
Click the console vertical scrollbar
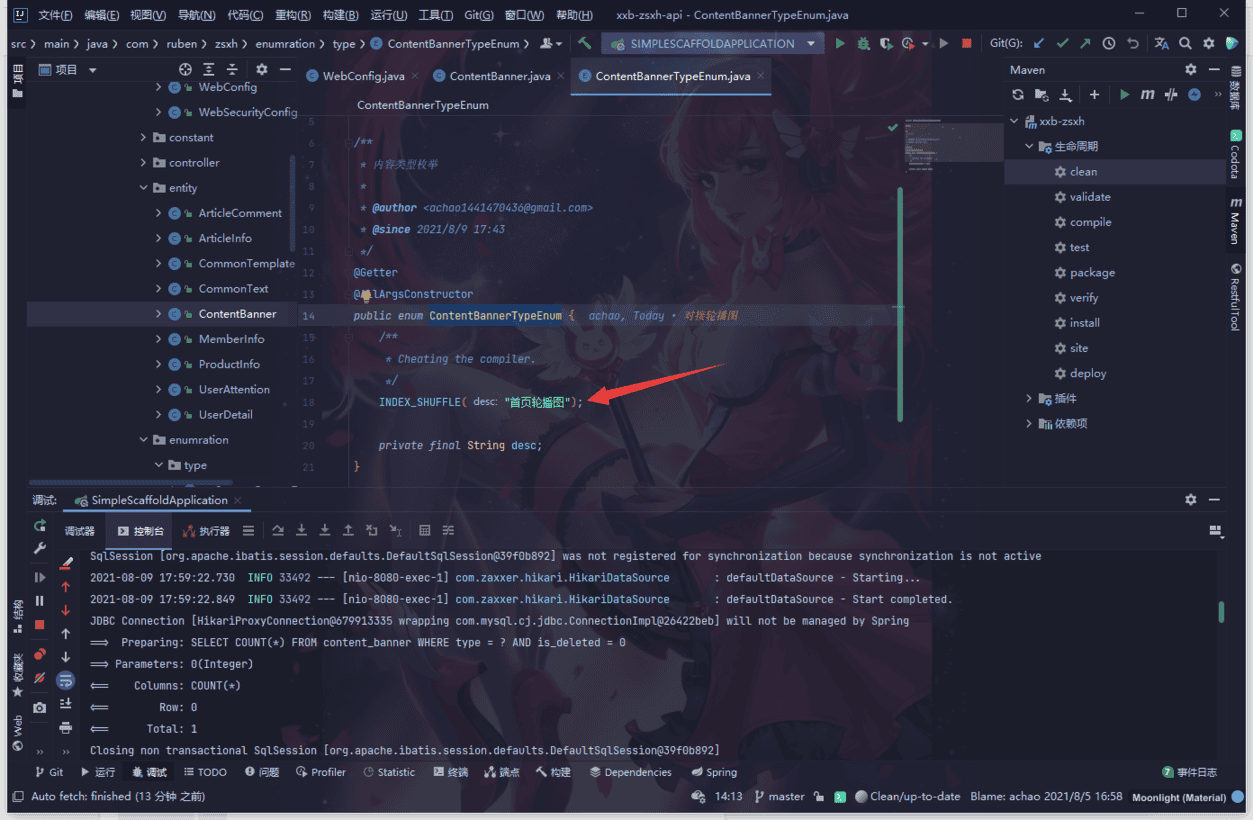(x=1221, y=612)
